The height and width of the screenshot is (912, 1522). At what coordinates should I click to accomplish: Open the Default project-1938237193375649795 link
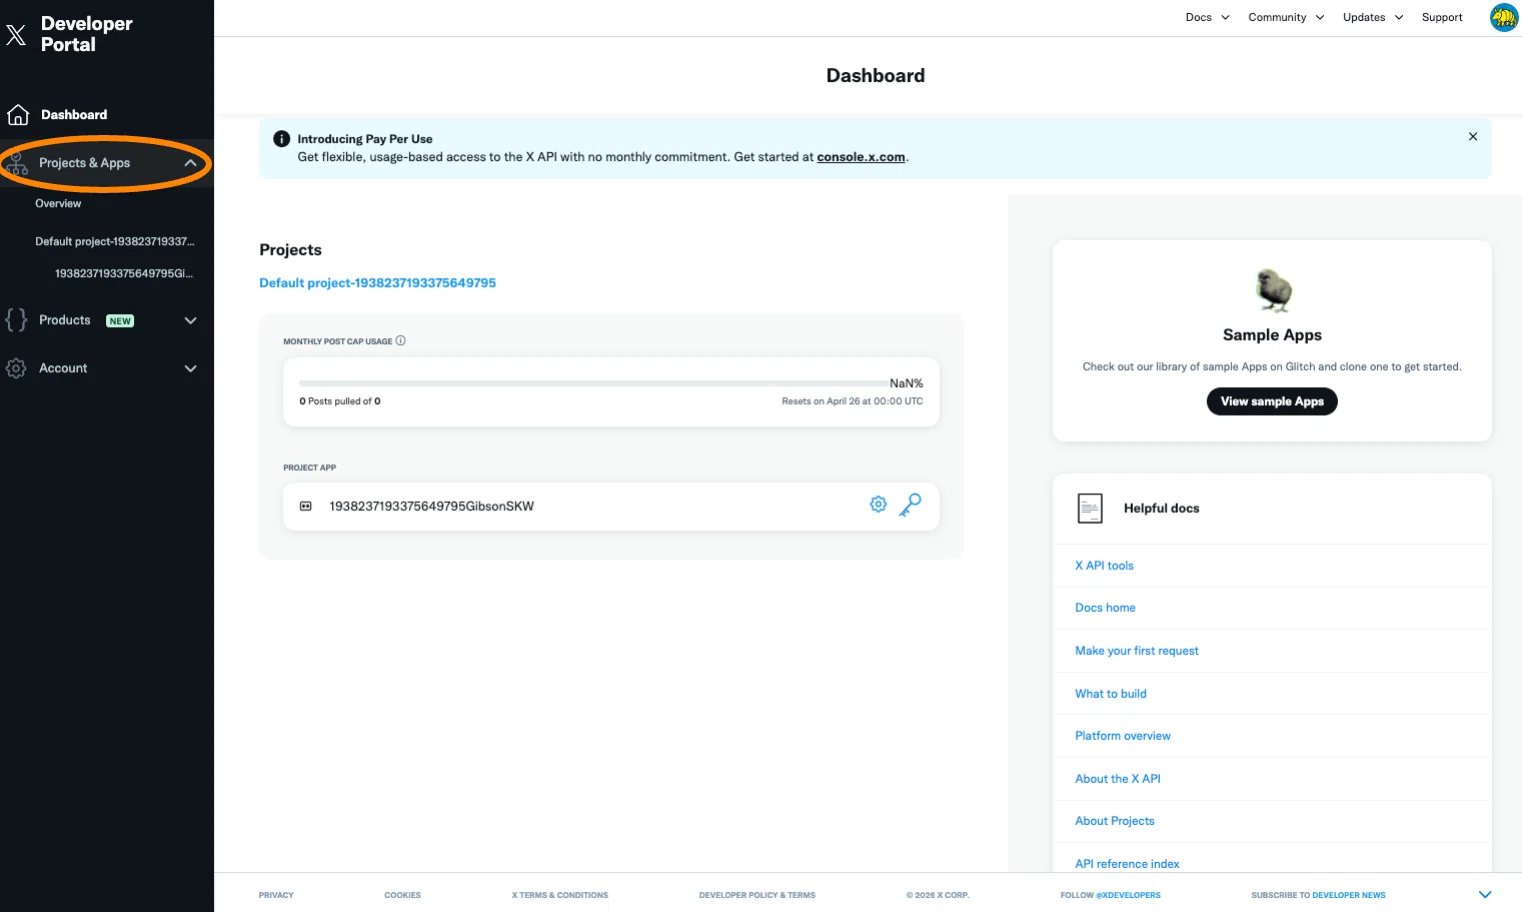pyautogui.click(x=378, y=283)
